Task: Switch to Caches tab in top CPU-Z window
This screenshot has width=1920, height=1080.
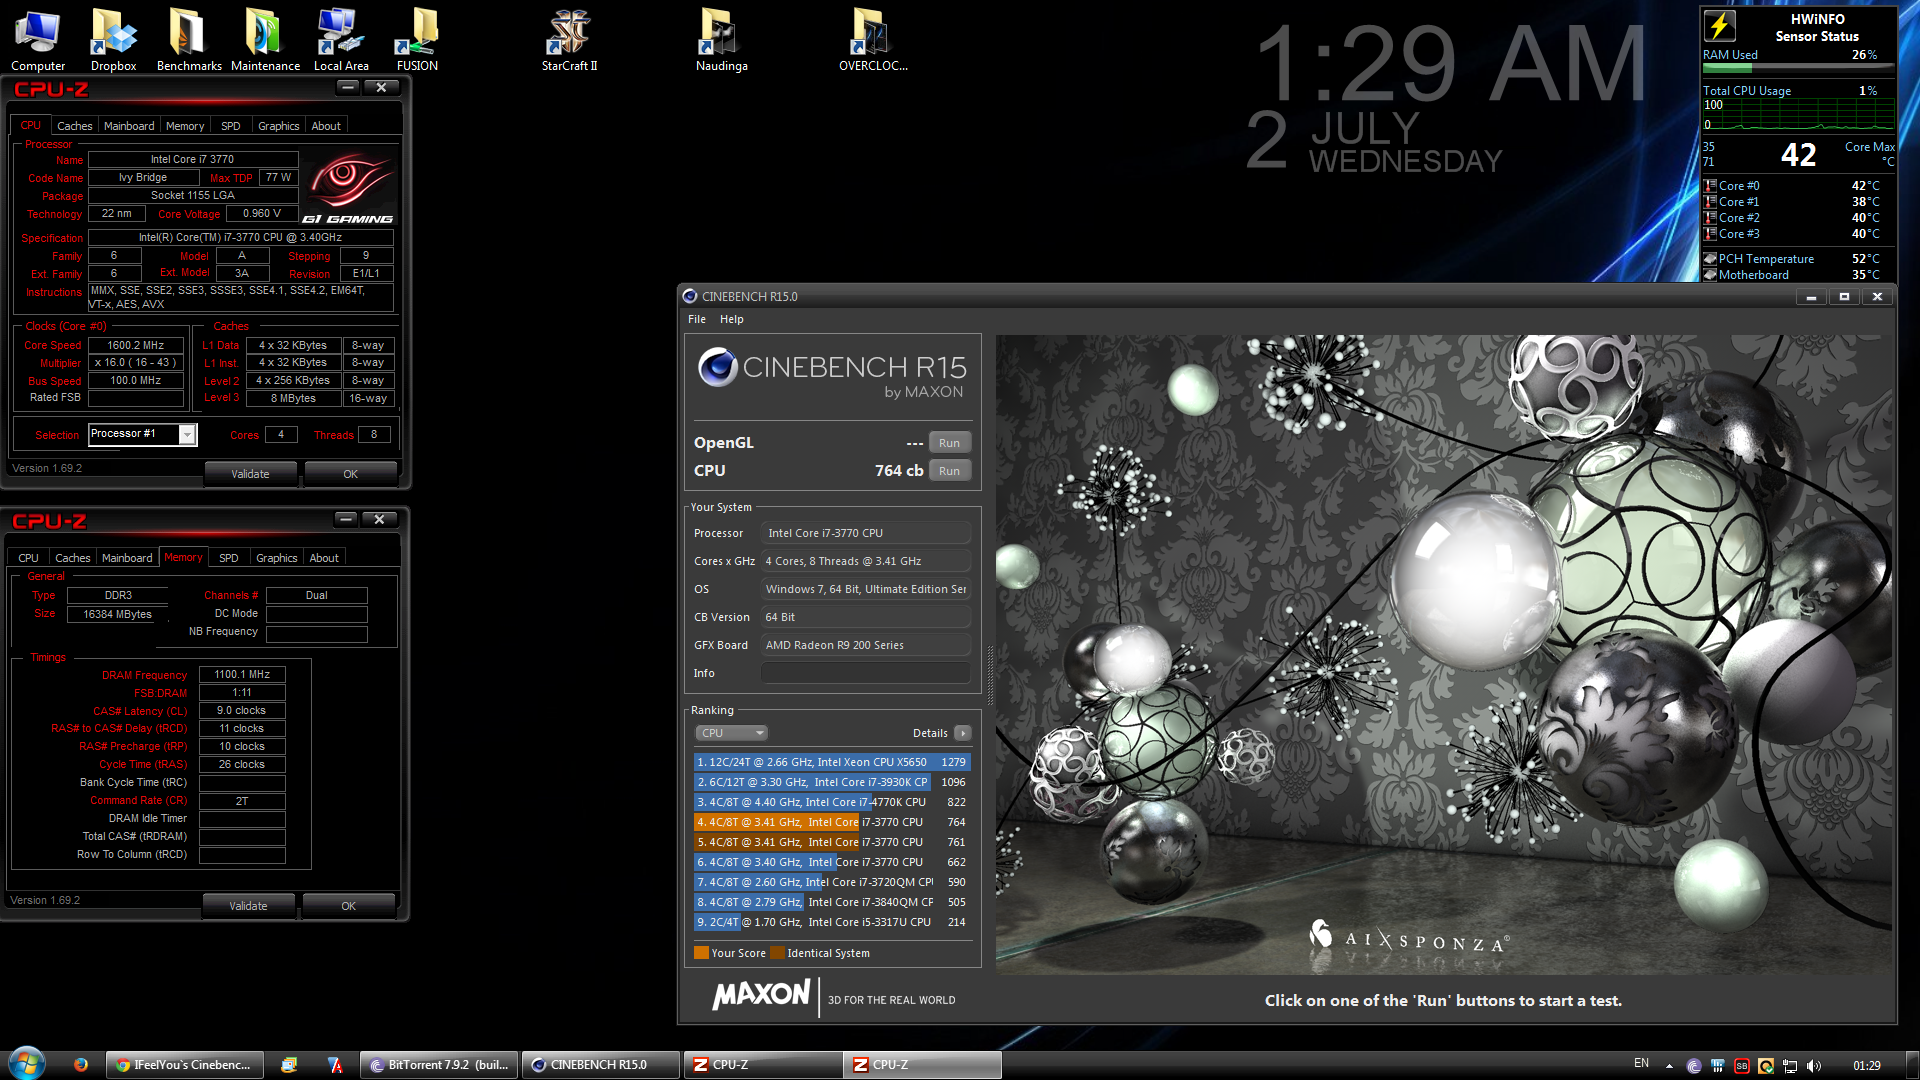Action: coord(75,126)
